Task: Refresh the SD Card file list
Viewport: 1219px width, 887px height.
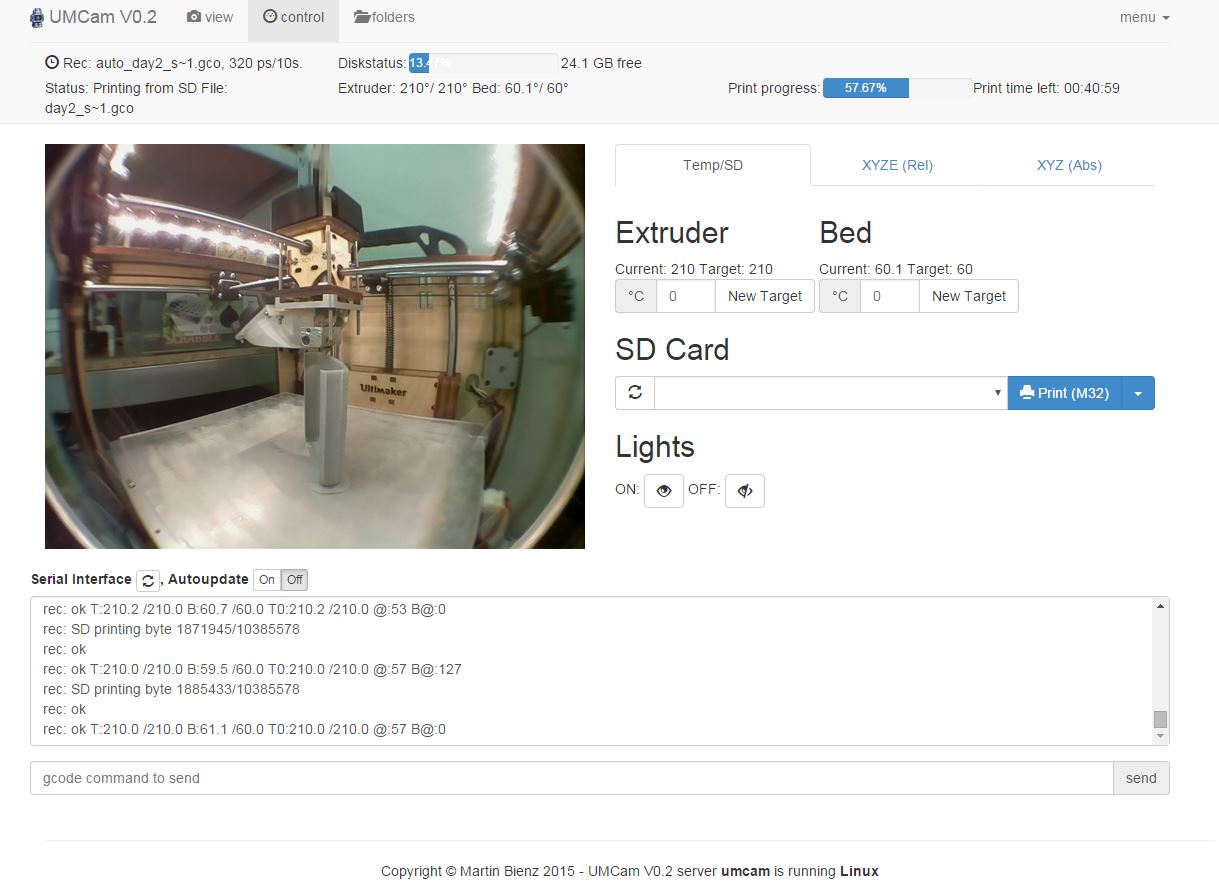Action: (x=635, y=393)
